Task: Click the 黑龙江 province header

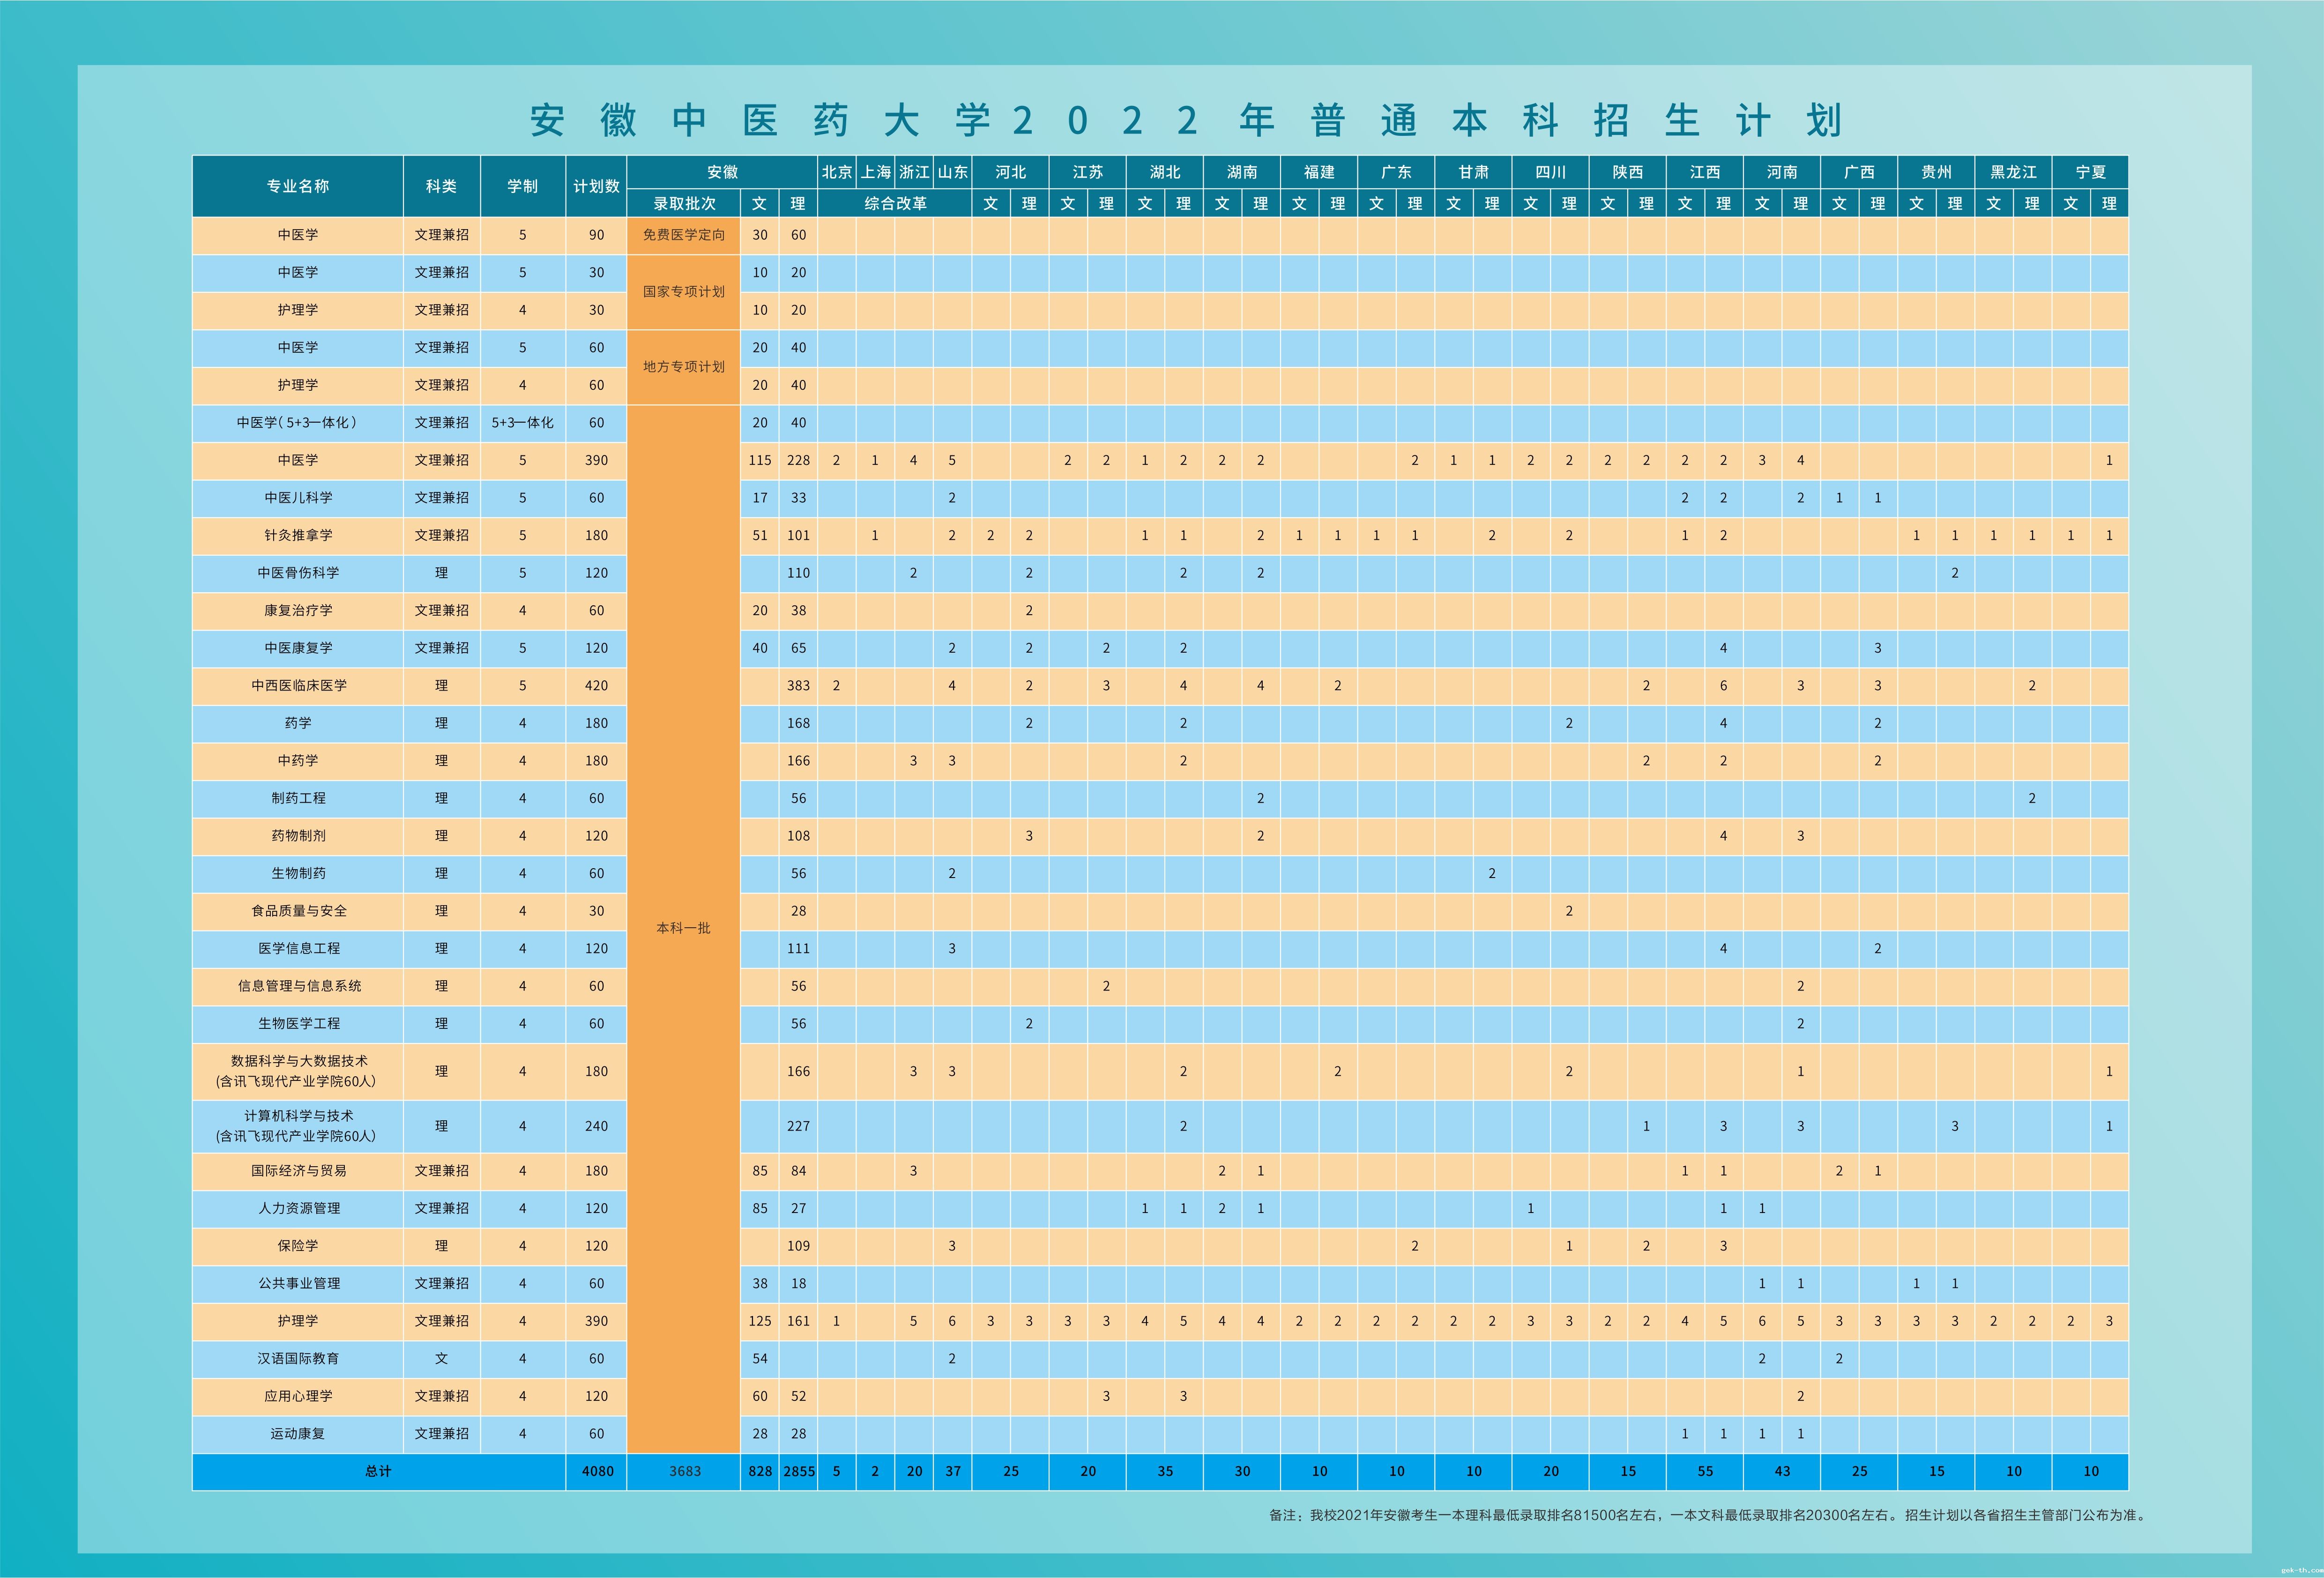Action: [x=2013, y=172]
